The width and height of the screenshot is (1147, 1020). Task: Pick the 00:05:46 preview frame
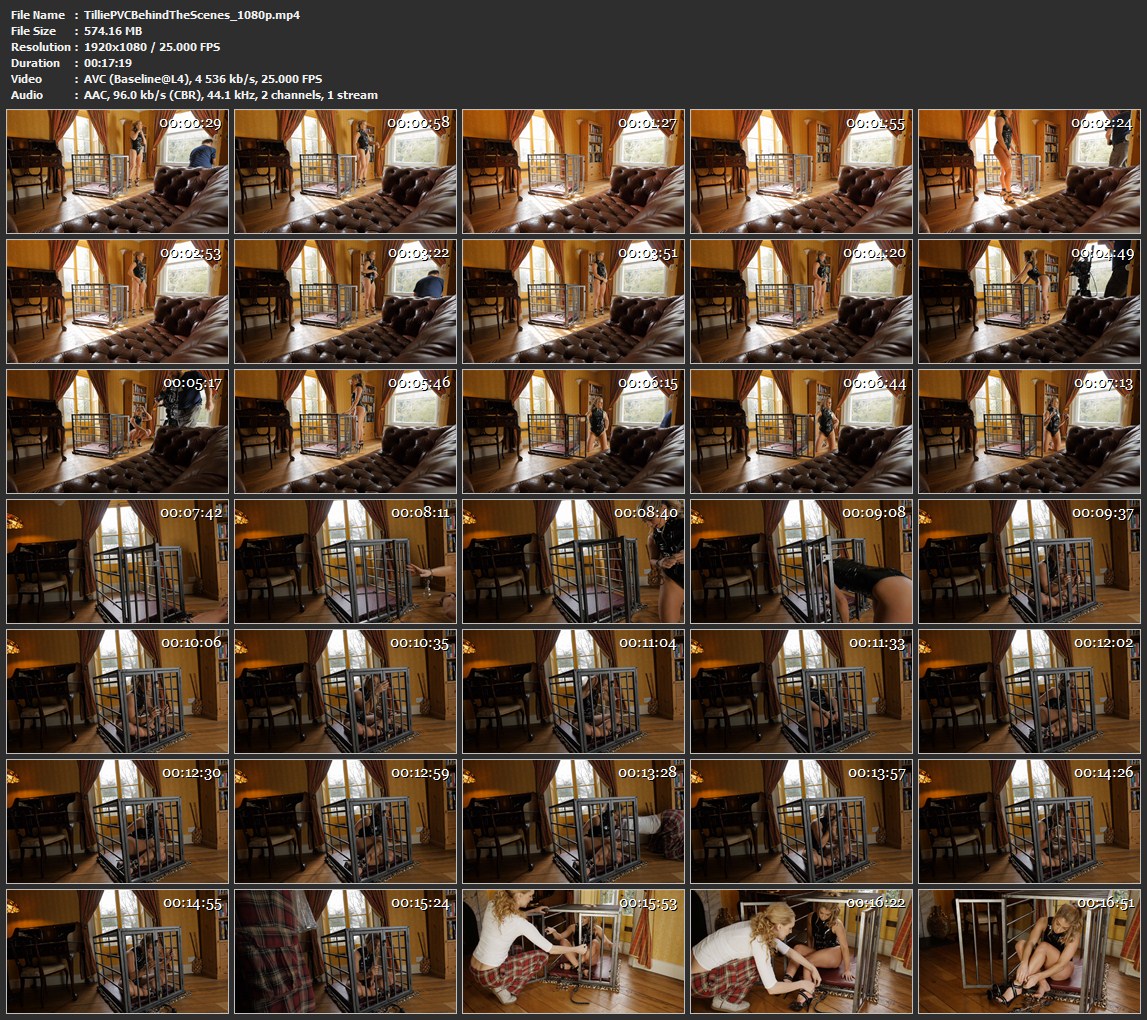pyautogui.click(x=345, y=431)
